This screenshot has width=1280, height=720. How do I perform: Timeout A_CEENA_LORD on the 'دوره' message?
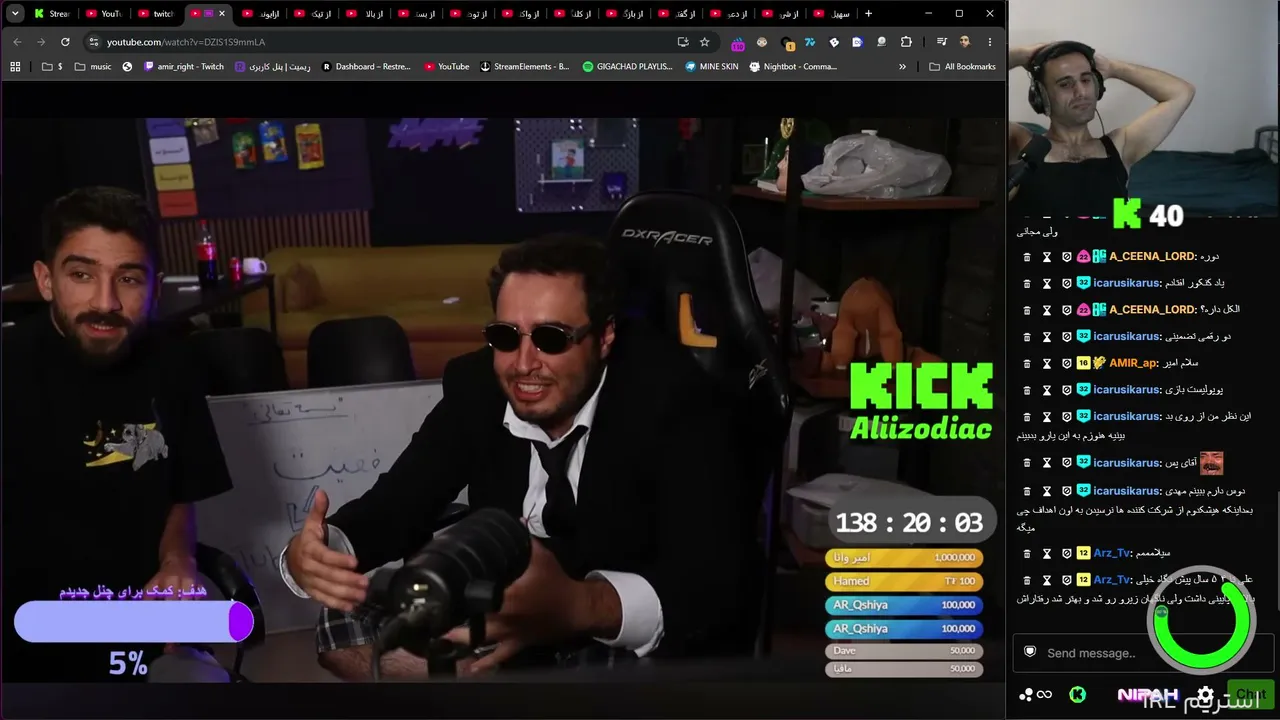(1047, 257)
